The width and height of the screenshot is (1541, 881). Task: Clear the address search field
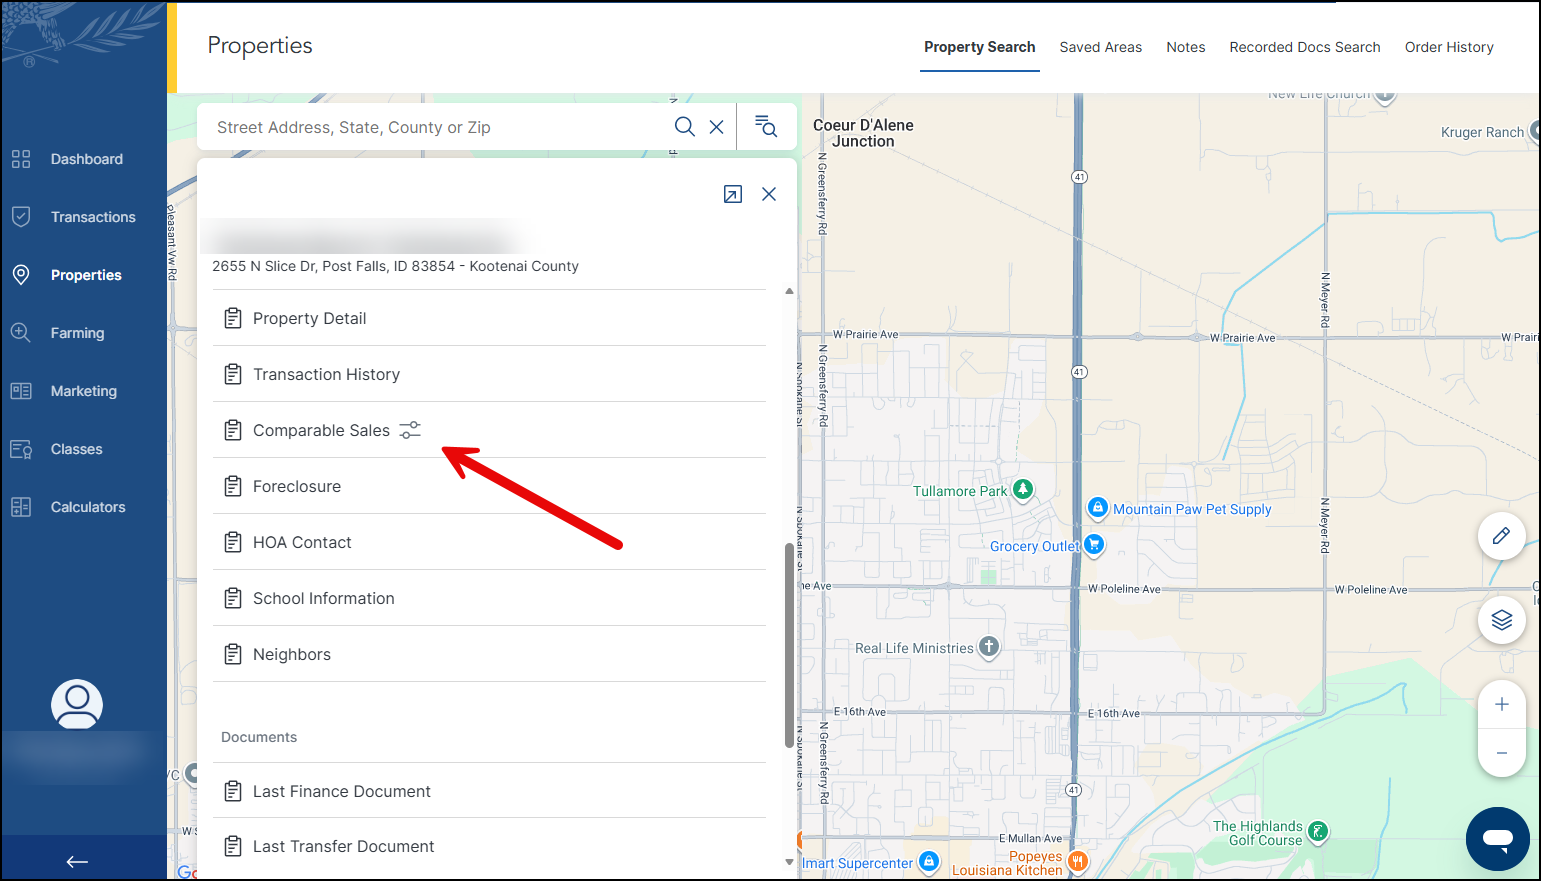coord(716,127)
